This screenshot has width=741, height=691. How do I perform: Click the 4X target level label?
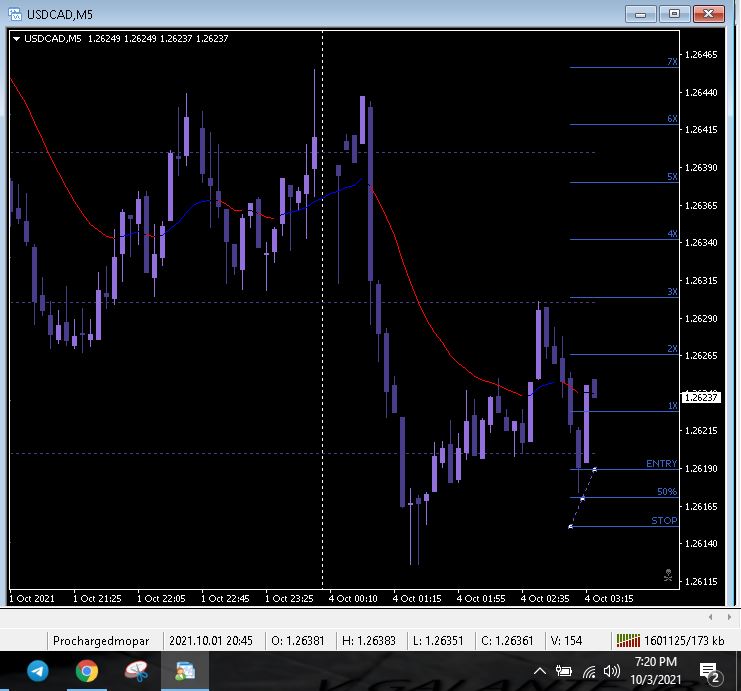[x=672, y=233]
